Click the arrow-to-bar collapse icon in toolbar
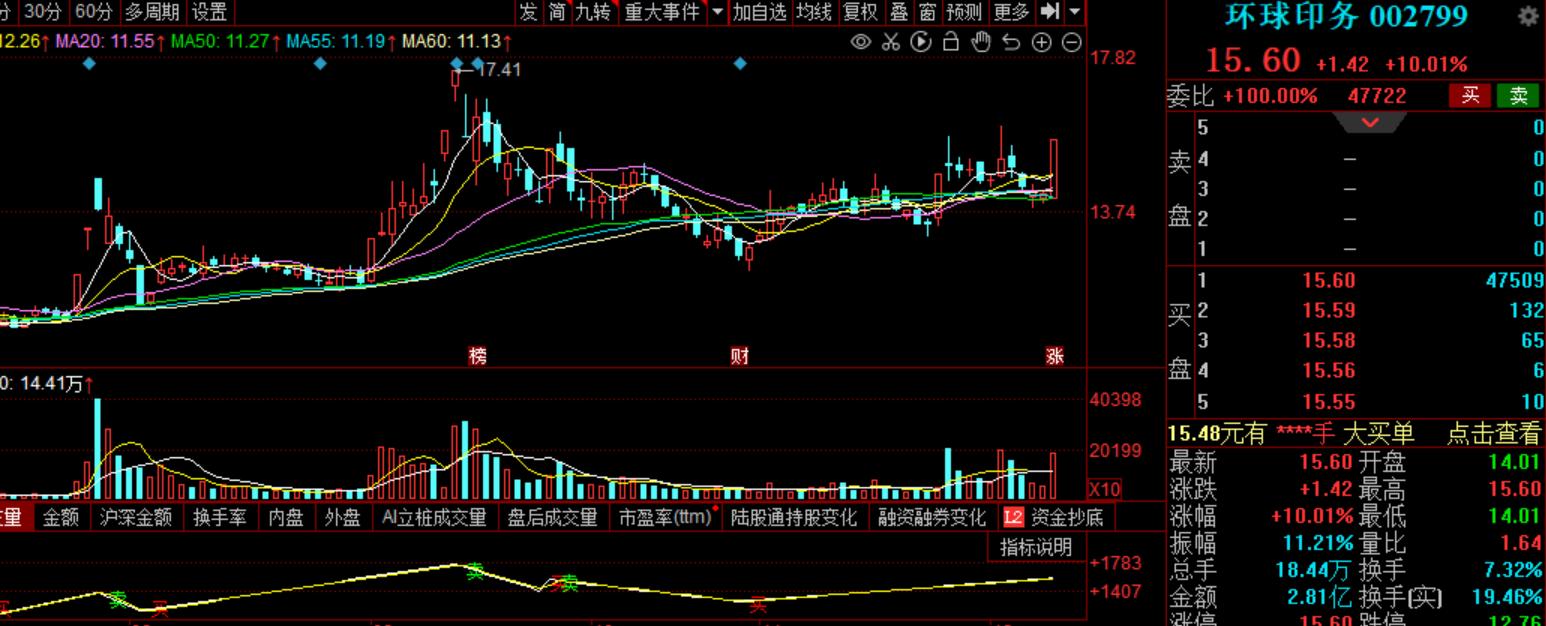The width and height of the screenshot is (1546, 626). pyautogui.click(x=1049, y=12)
